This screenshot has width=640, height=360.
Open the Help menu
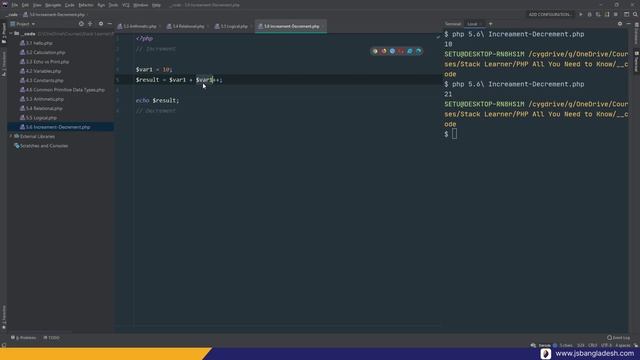pos(156,5)
